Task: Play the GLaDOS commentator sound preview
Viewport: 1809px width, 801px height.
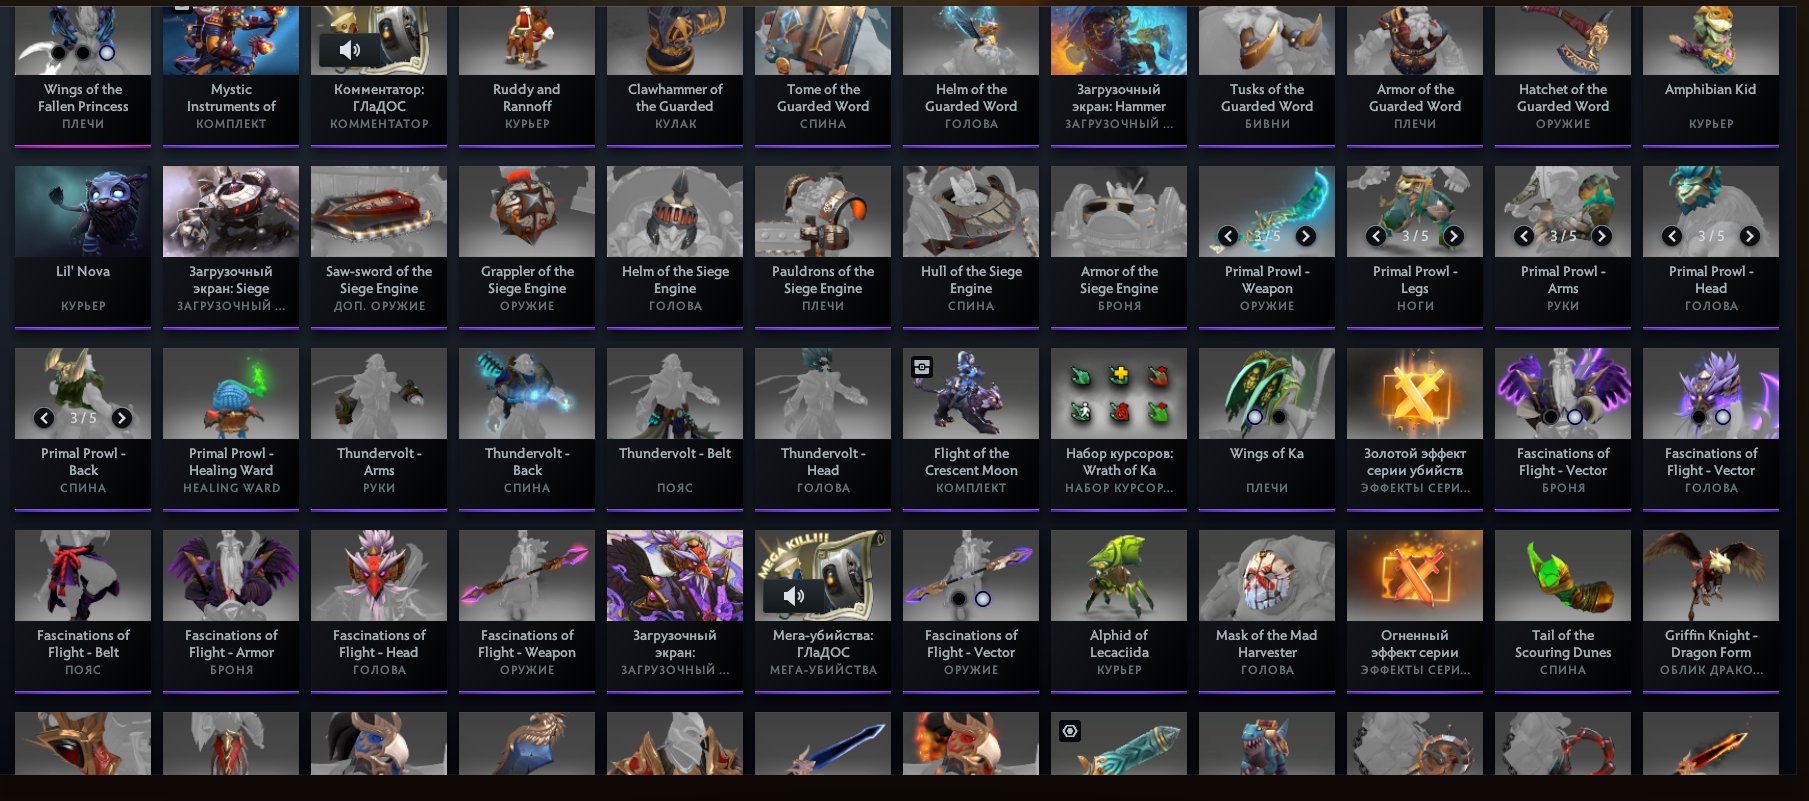Action: (x=349, y=50)
